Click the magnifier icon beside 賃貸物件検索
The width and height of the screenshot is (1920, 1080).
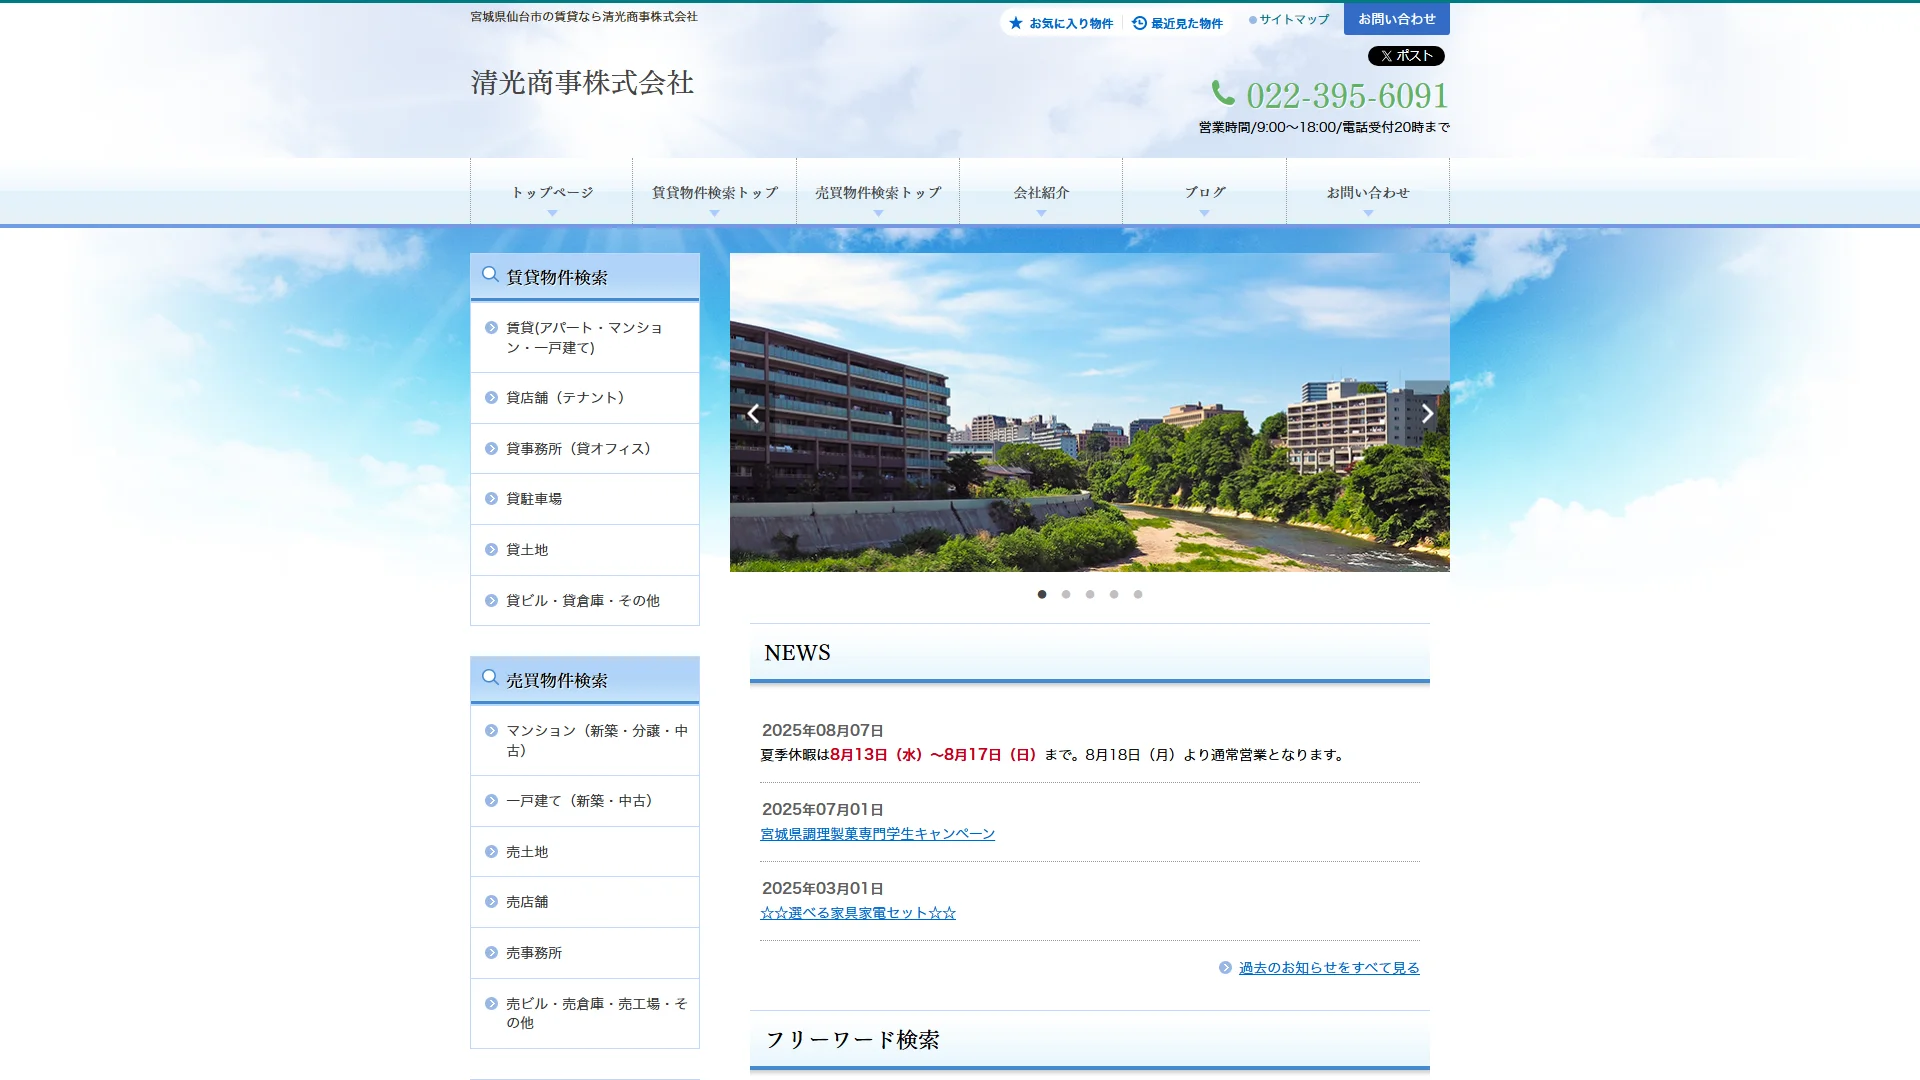tap(490, 275)
